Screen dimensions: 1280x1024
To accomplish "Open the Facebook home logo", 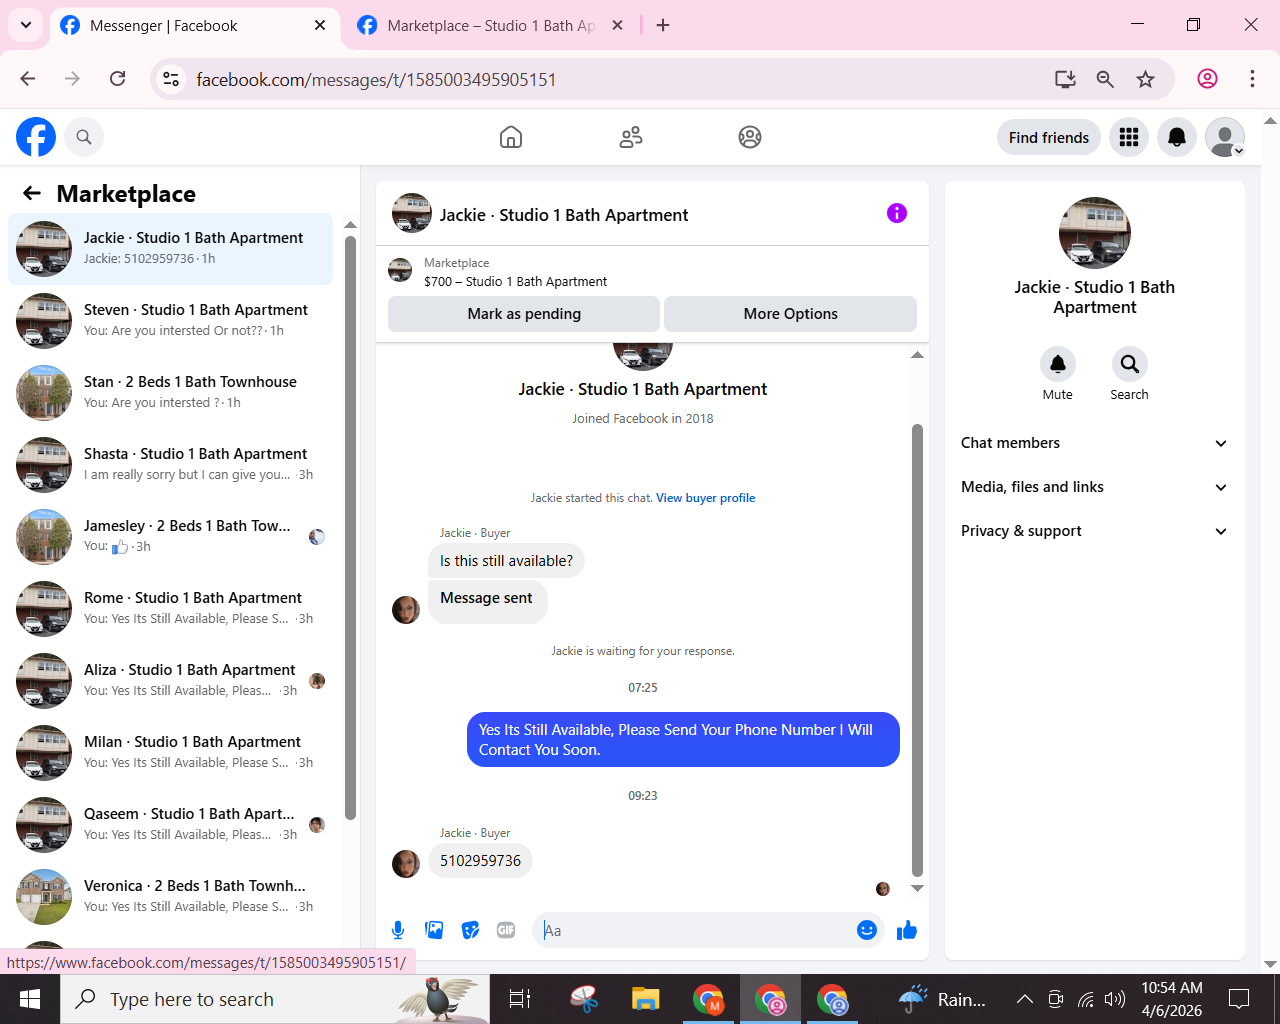I will [x=36, y=137].
